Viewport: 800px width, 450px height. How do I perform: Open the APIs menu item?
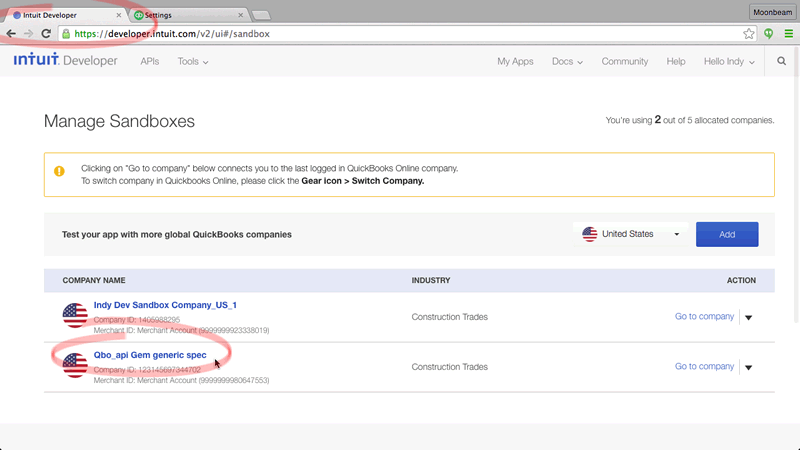pos(149,61)
